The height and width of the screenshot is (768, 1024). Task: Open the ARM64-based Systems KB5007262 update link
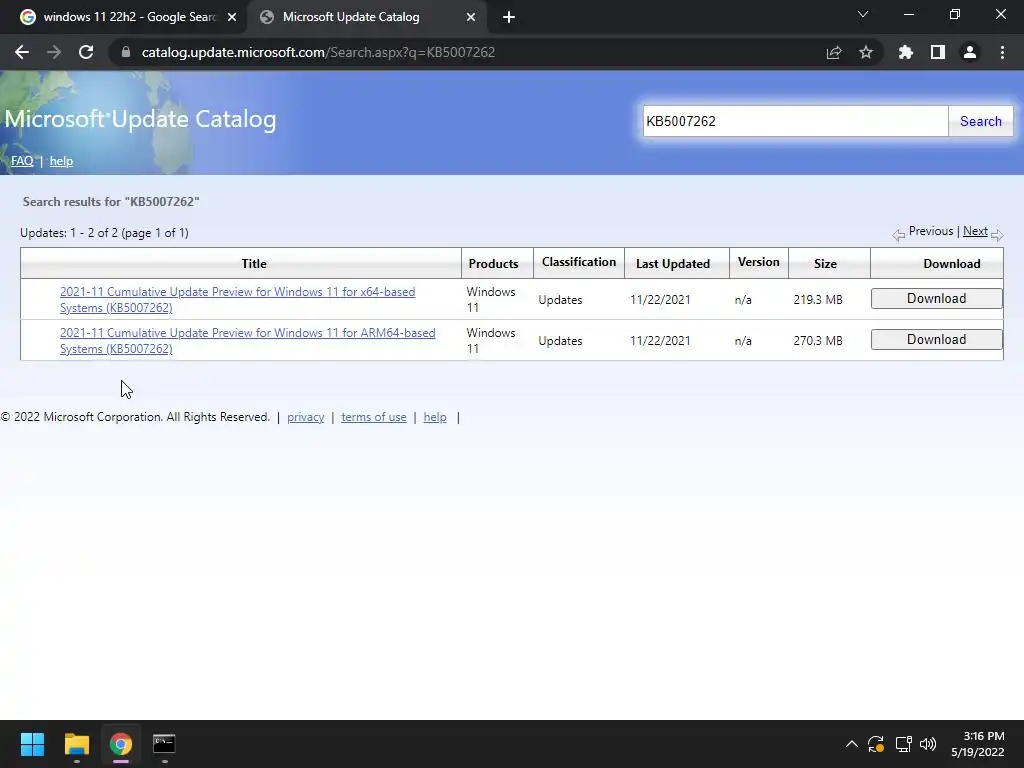(x=248, y=341)
